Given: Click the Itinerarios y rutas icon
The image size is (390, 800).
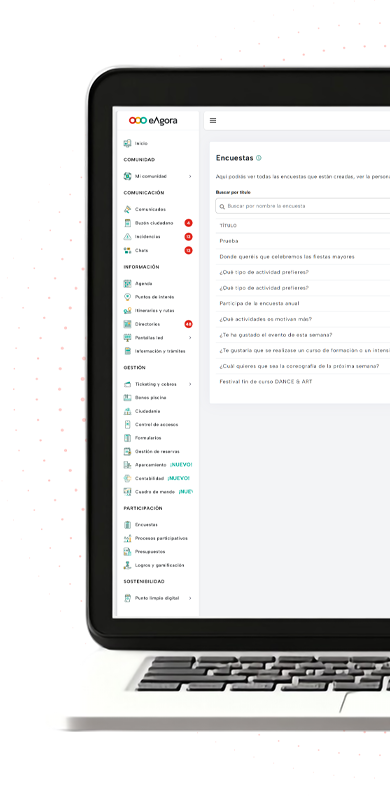Looking at the screenshot, I should point(128,310).
